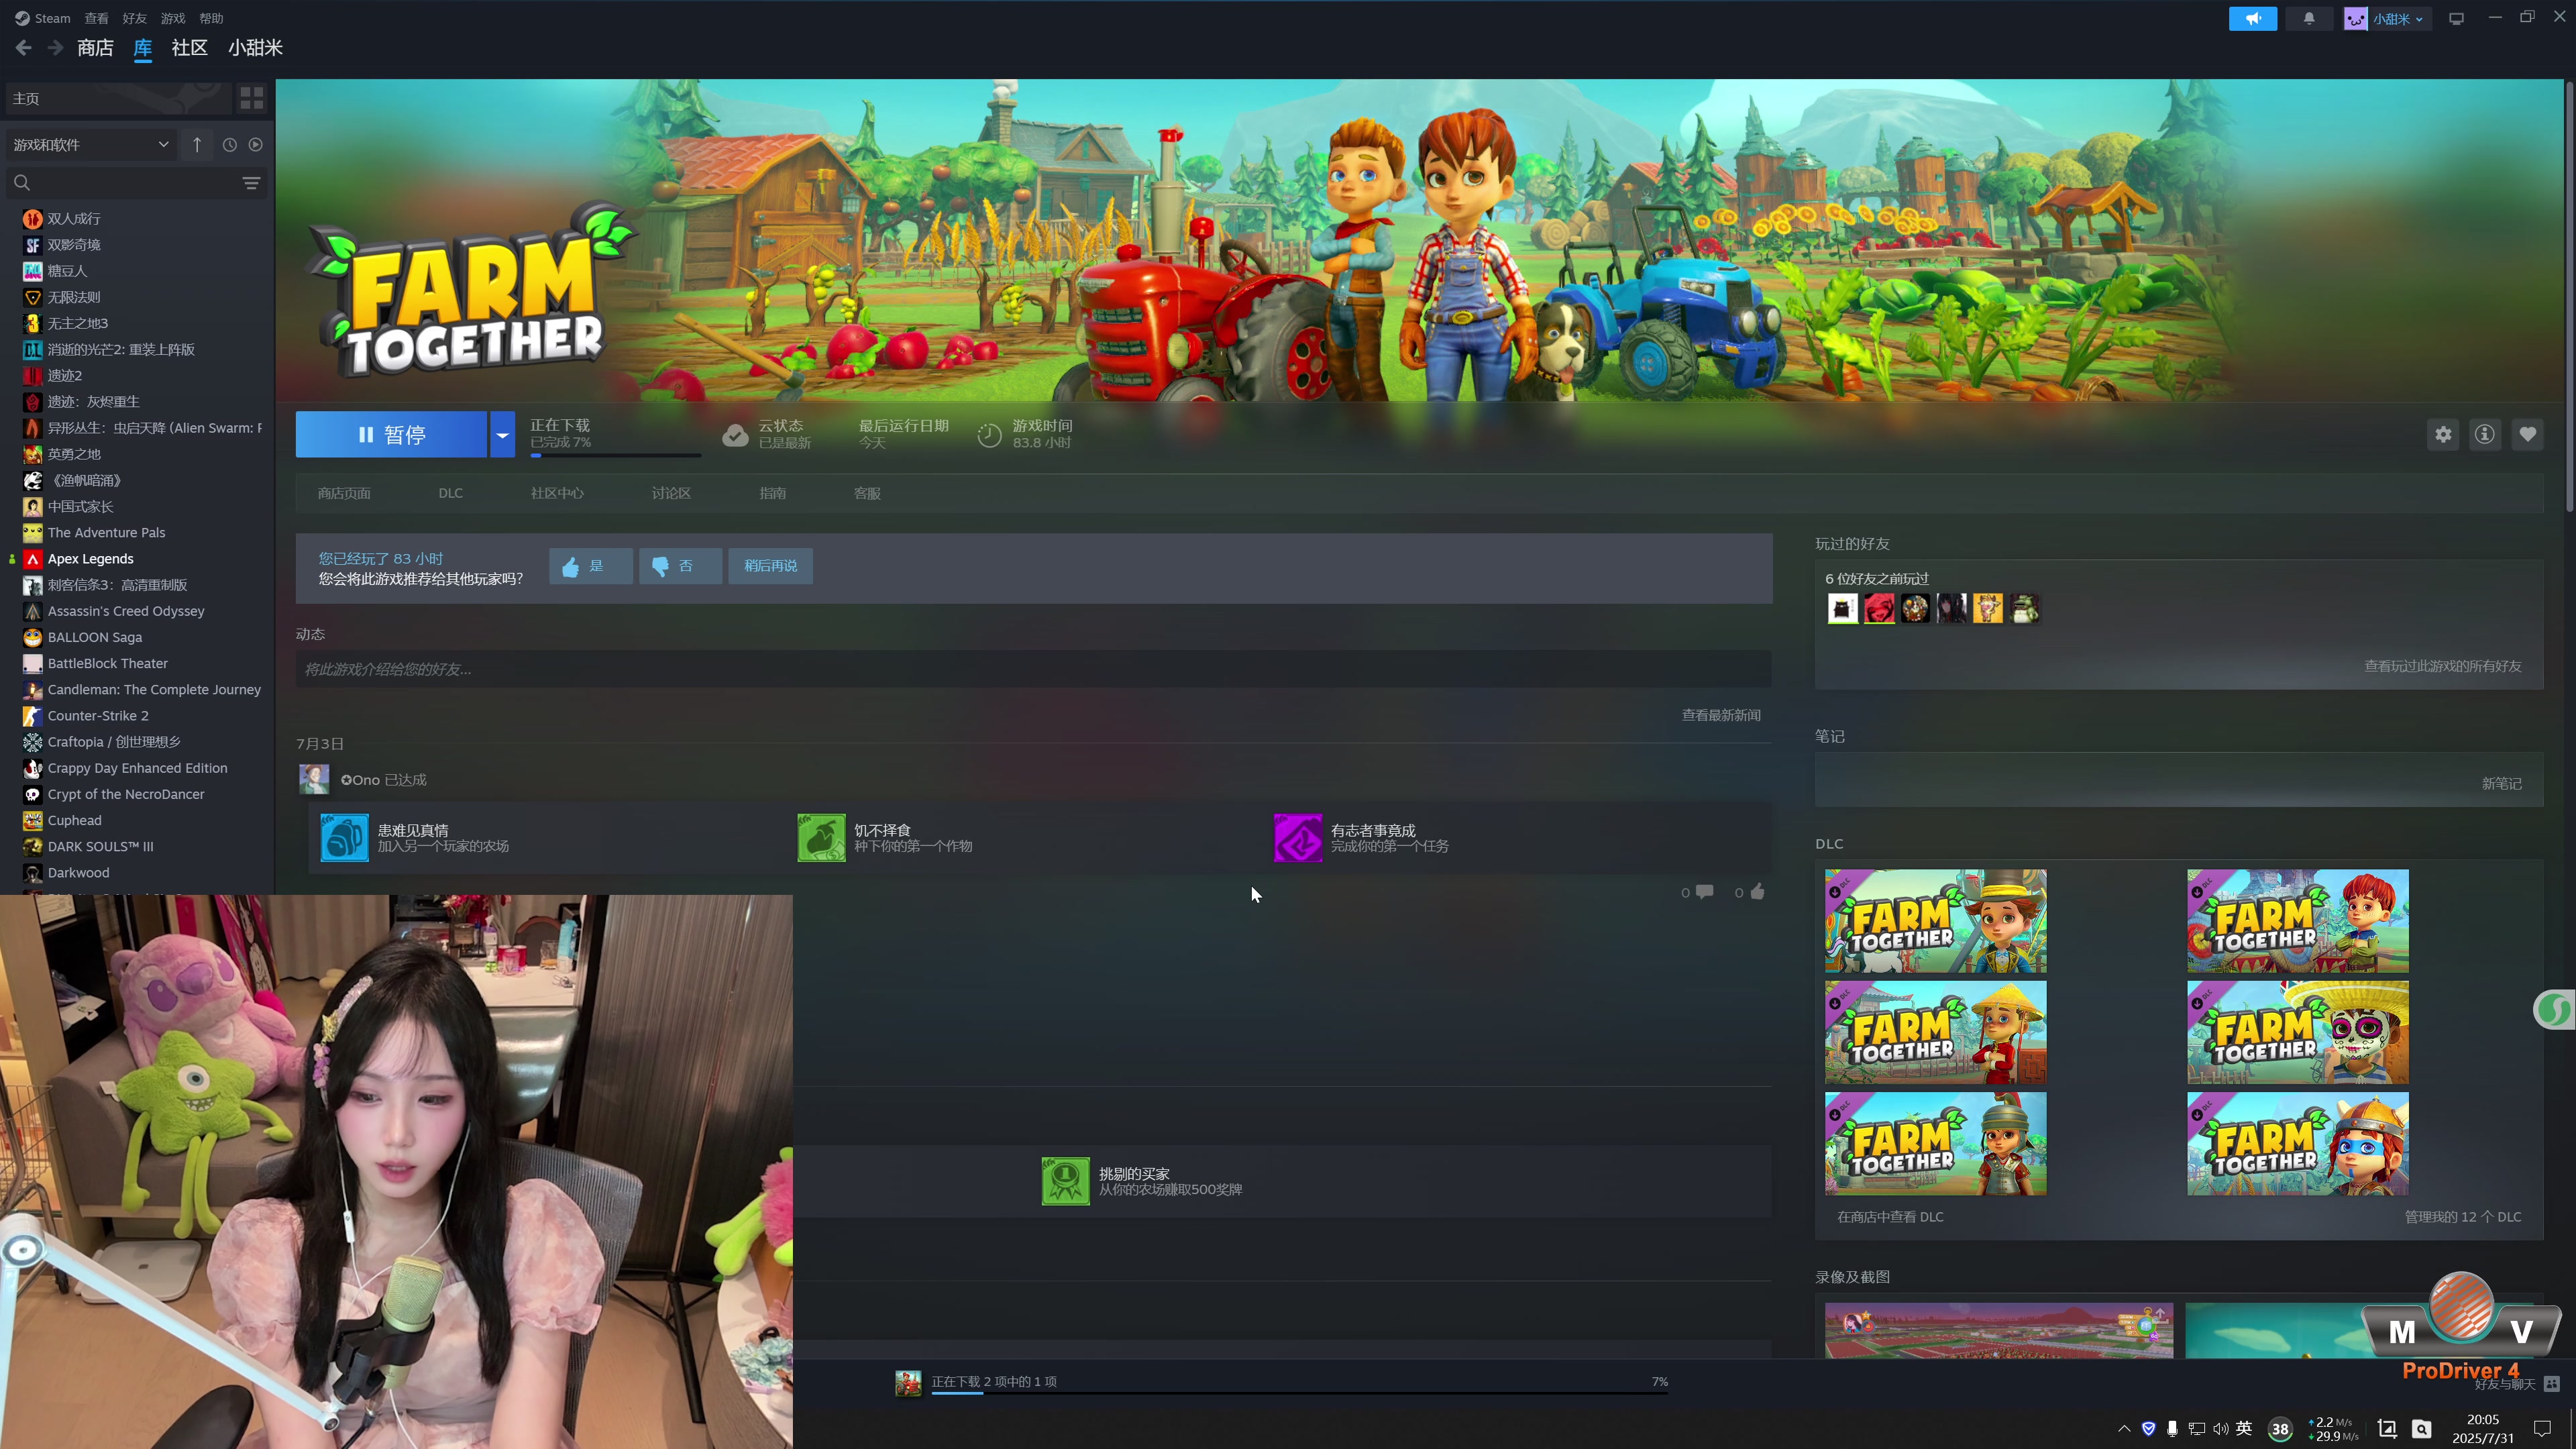Open the 小甜米 account dropdown
Image resolution: width=2576 pixels, height=1449 pixels.
point(2387,18)
